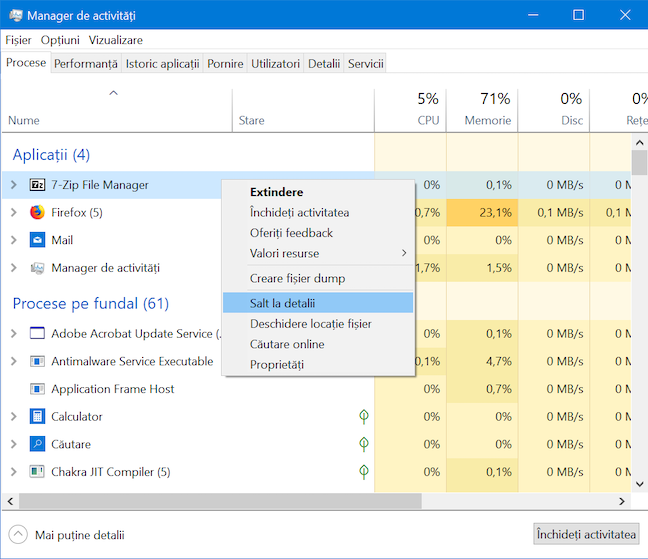The image size is (648, 559).
Task: Click the Calculator app icon
Action: coord(37,416)
